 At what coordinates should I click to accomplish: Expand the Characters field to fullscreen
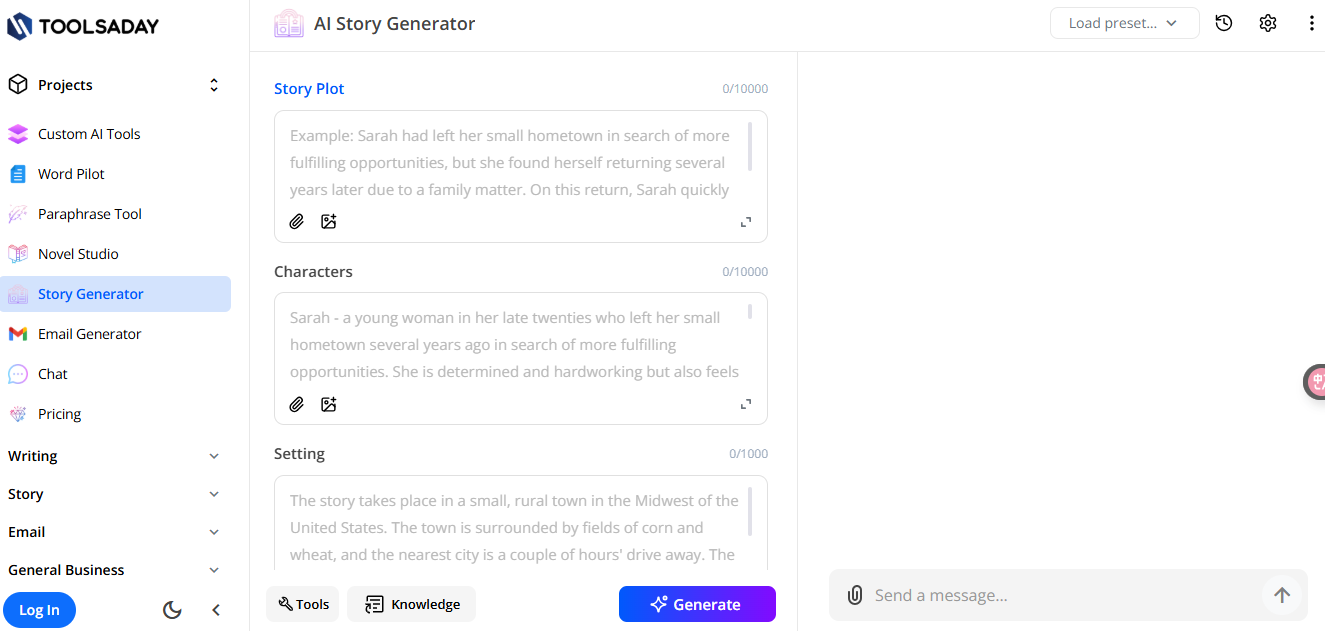[745, 404]
